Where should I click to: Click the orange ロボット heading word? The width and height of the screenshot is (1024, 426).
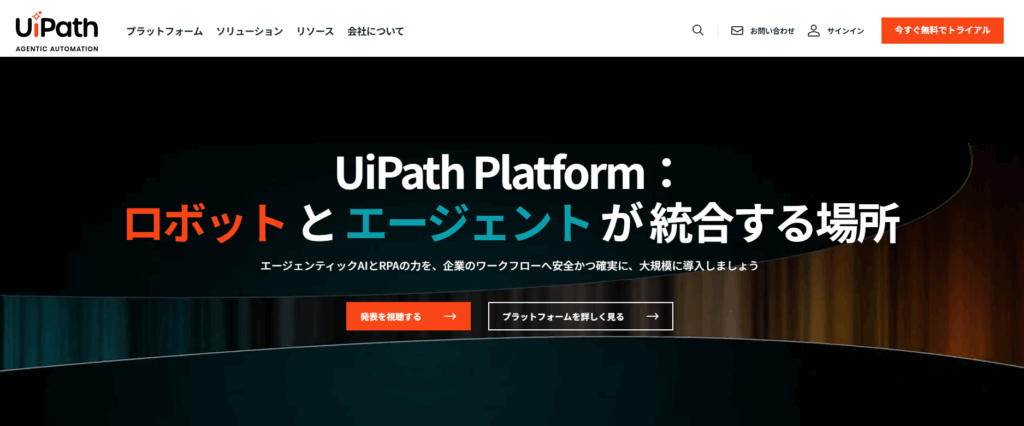[x=204, y=223]
